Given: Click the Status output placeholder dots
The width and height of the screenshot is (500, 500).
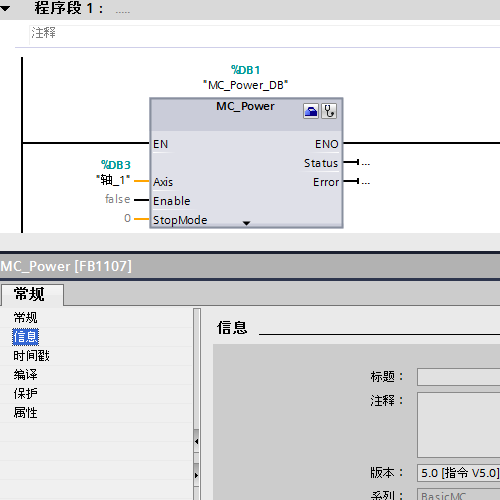Looking at the screenshot, I should pos(366,163).
